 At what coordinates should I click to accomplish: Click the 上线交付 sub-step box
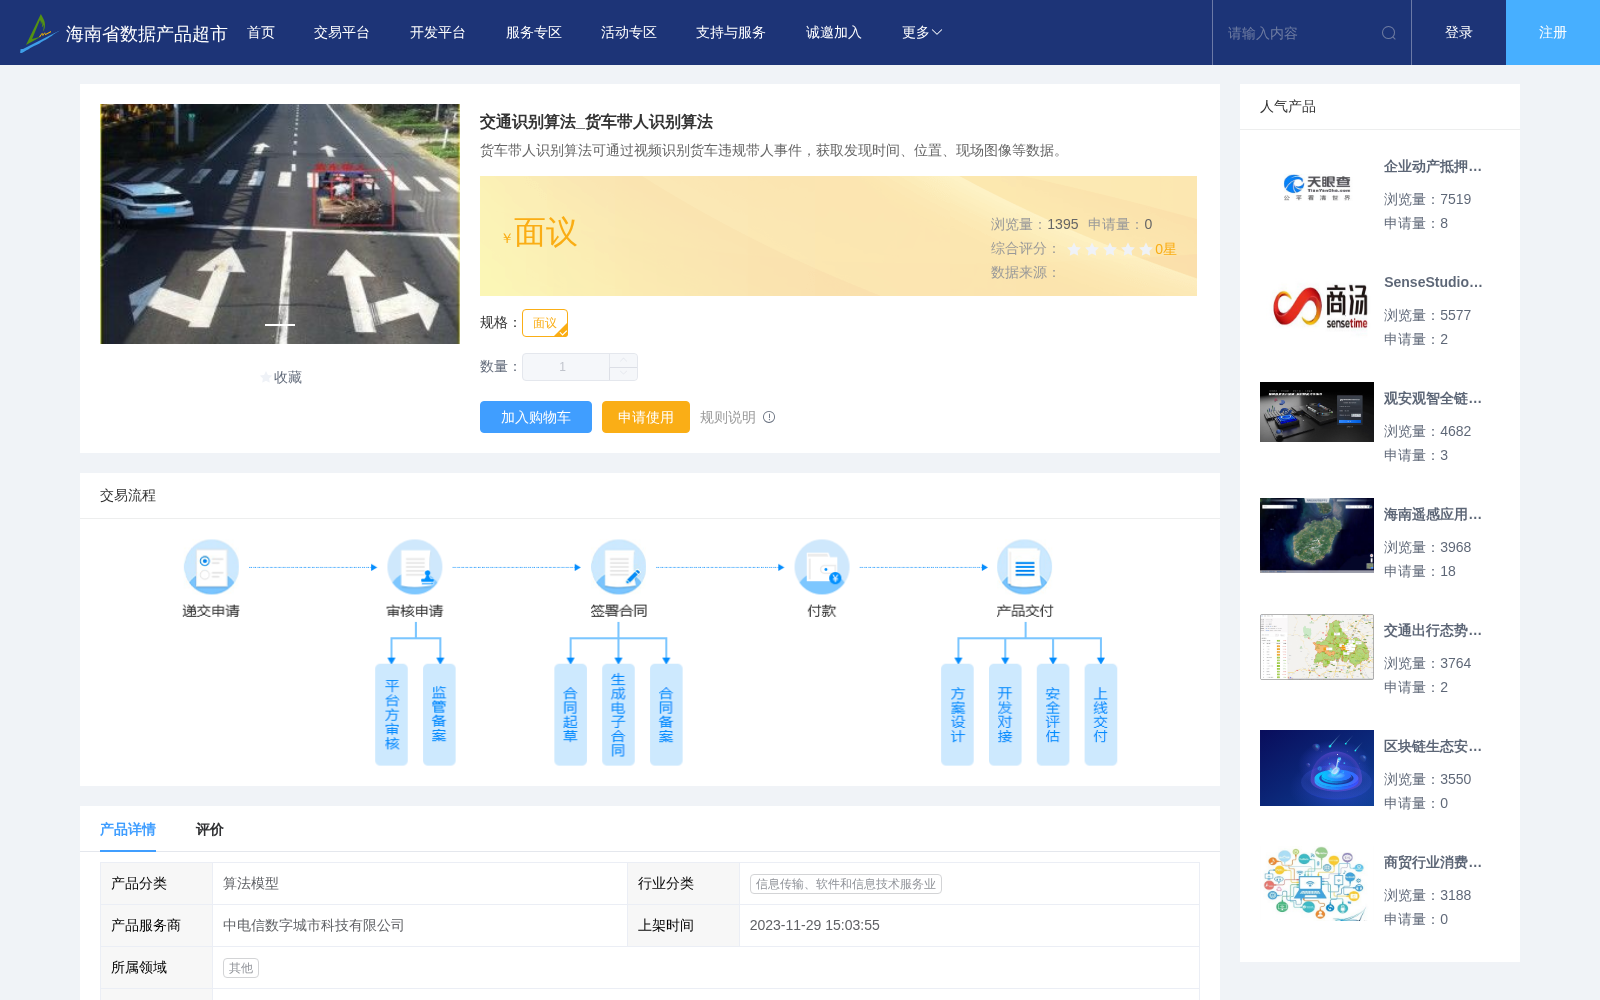pos(1101,715)
